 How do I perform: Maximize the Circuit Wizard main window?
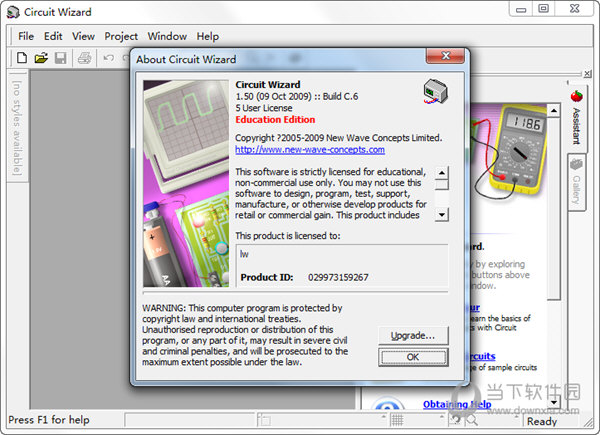(x=543, y=8)
